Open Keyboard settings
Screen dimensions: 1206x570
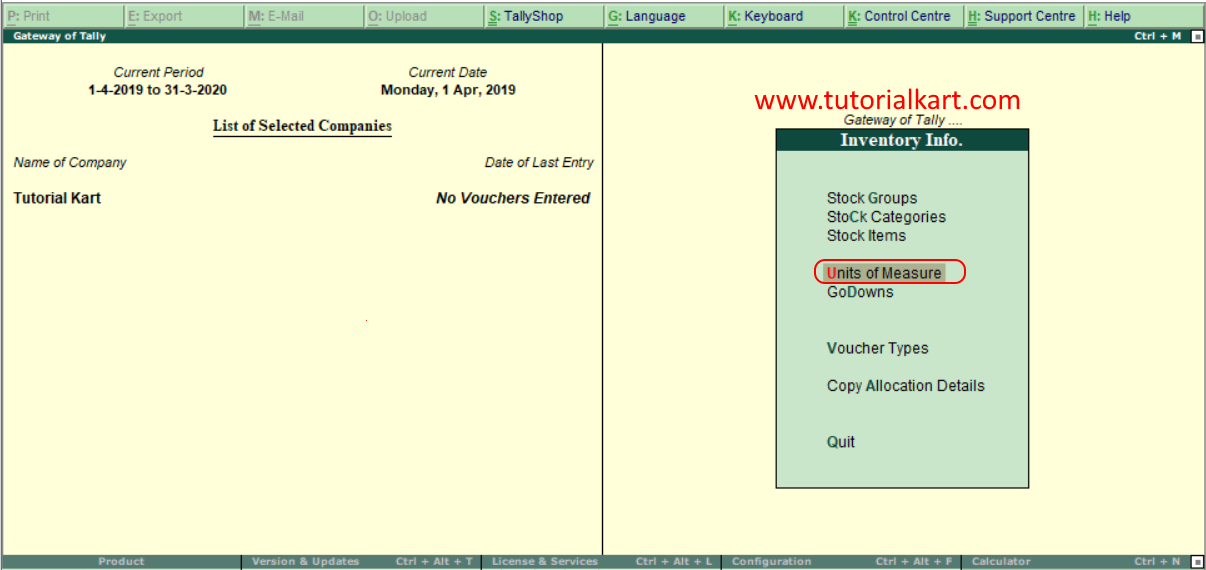pos(784,16)
